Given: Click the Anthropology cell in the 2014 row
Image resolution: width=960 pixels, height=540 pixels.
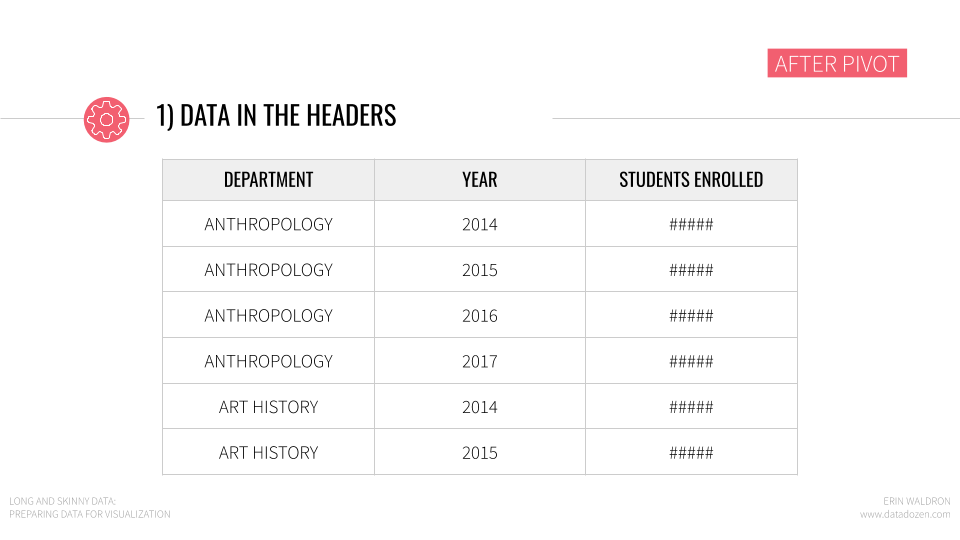Looking at the screenshot, I should (x=268, y=224).
